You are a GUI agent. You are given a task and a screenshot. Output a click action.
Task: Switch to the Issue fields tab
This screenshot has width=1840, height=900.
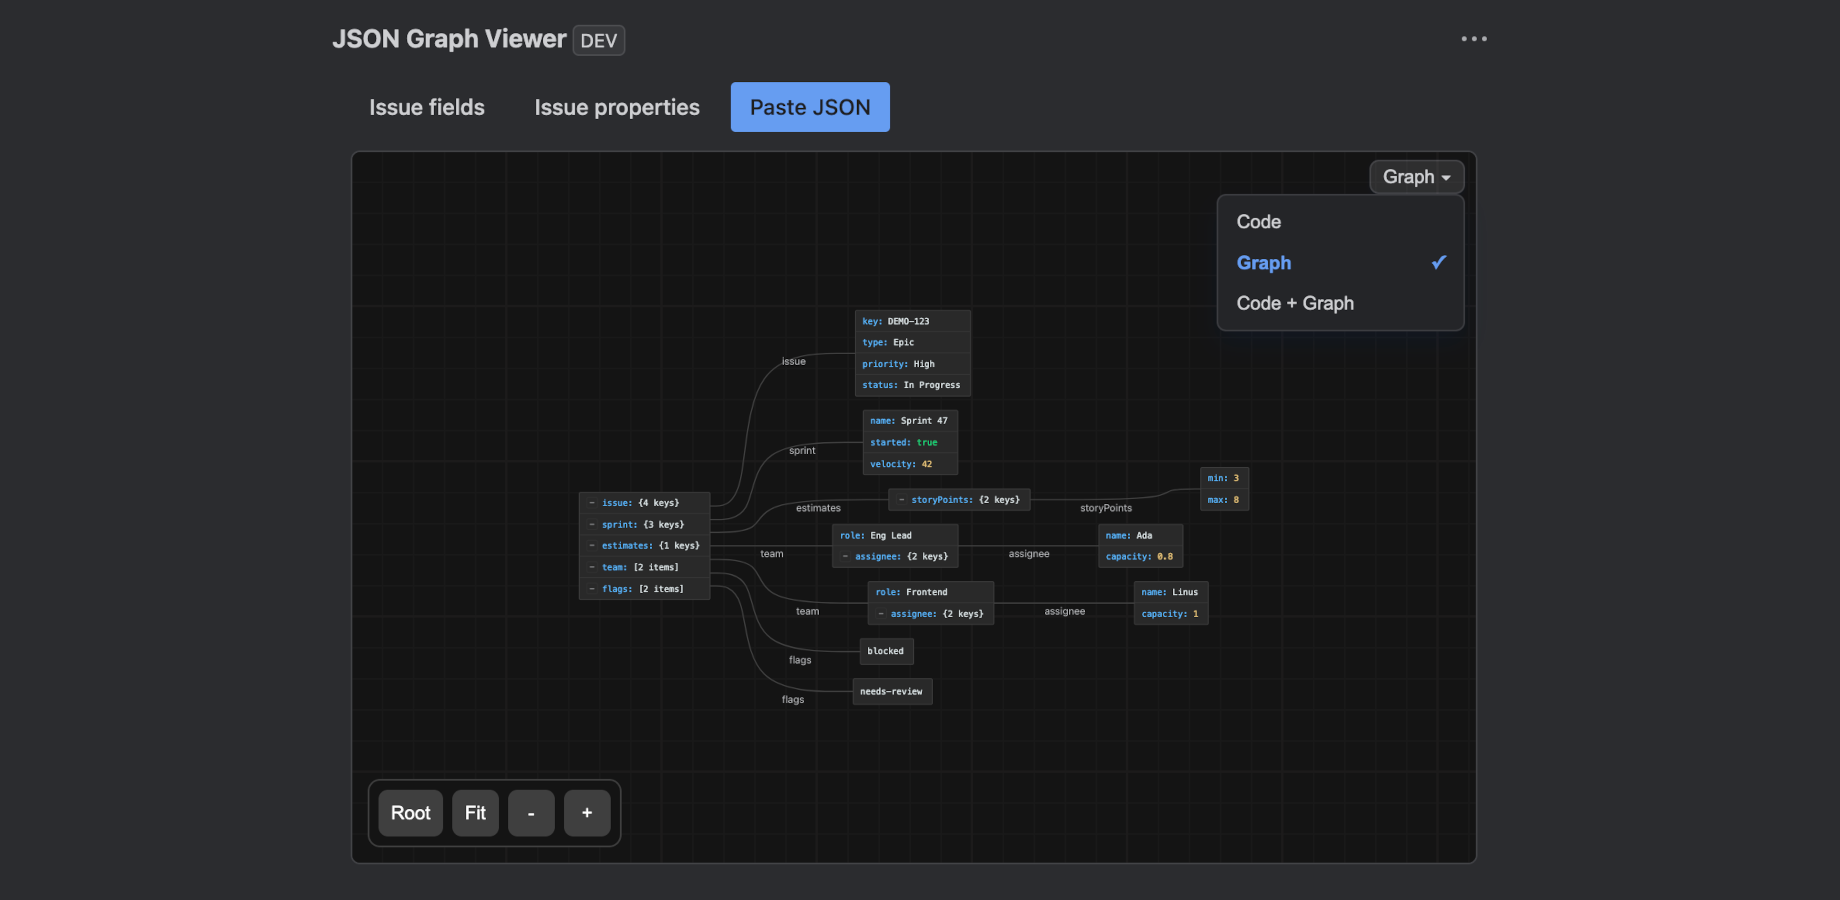coord(427,107)
